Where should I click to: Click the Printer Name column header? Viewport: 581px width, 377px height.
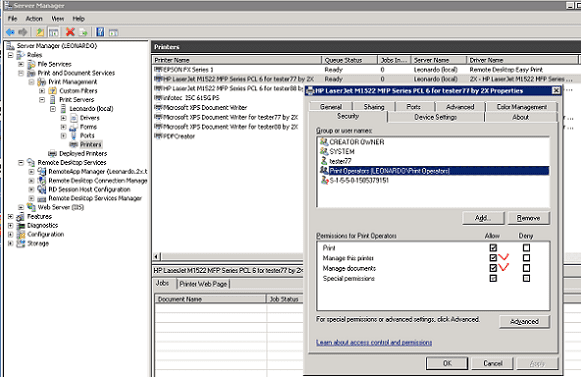pos(236,60)
